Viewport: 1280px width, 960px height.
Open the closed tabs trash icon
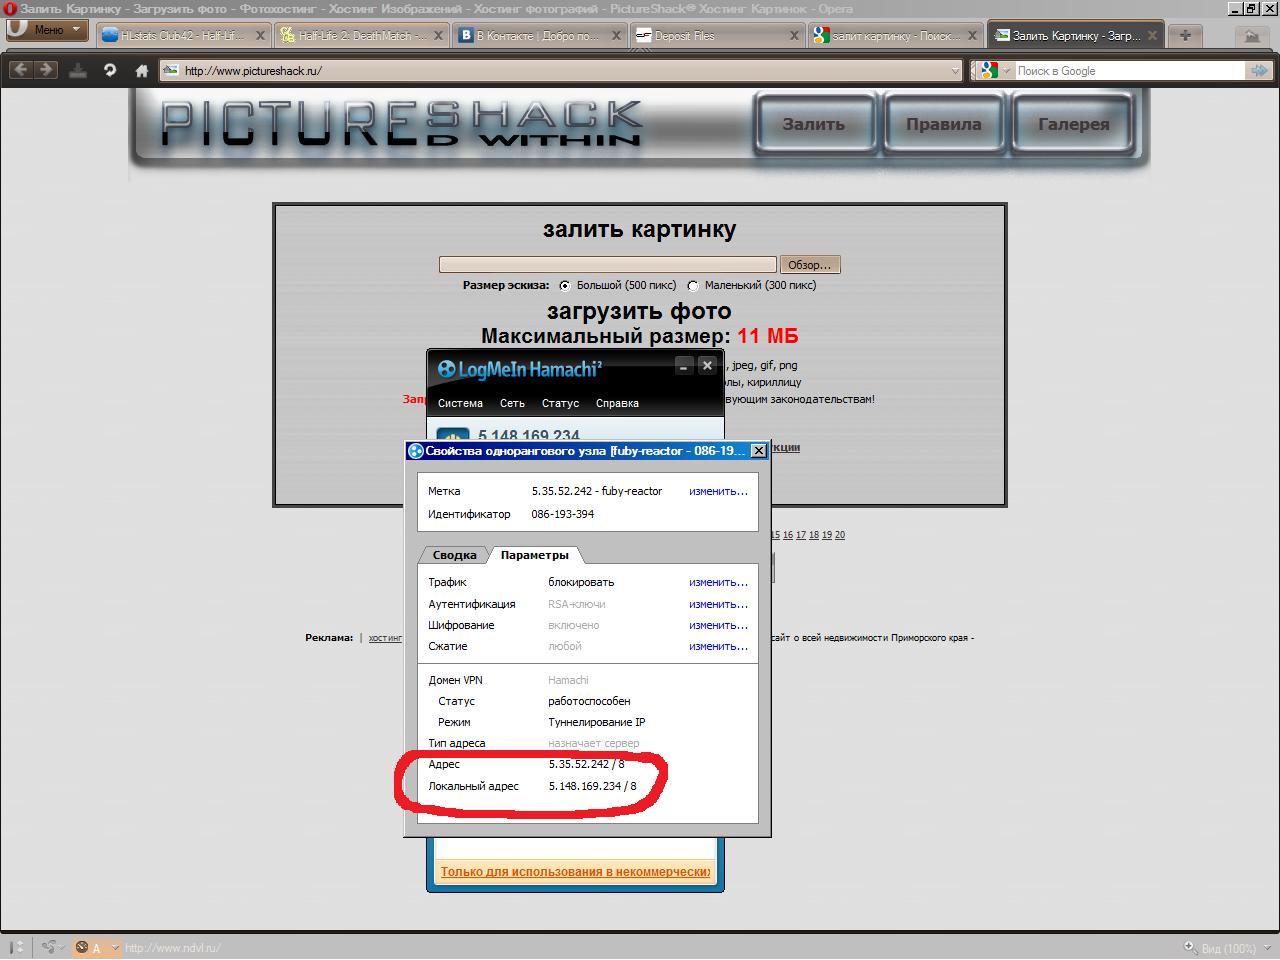[x=1251, y=36]
